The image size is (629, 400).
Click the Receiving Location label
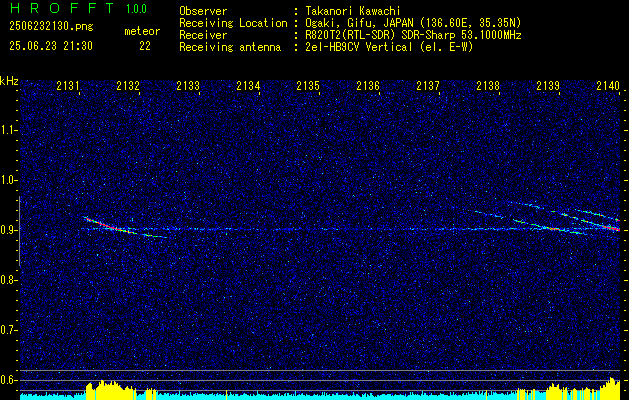click(233, 23)
